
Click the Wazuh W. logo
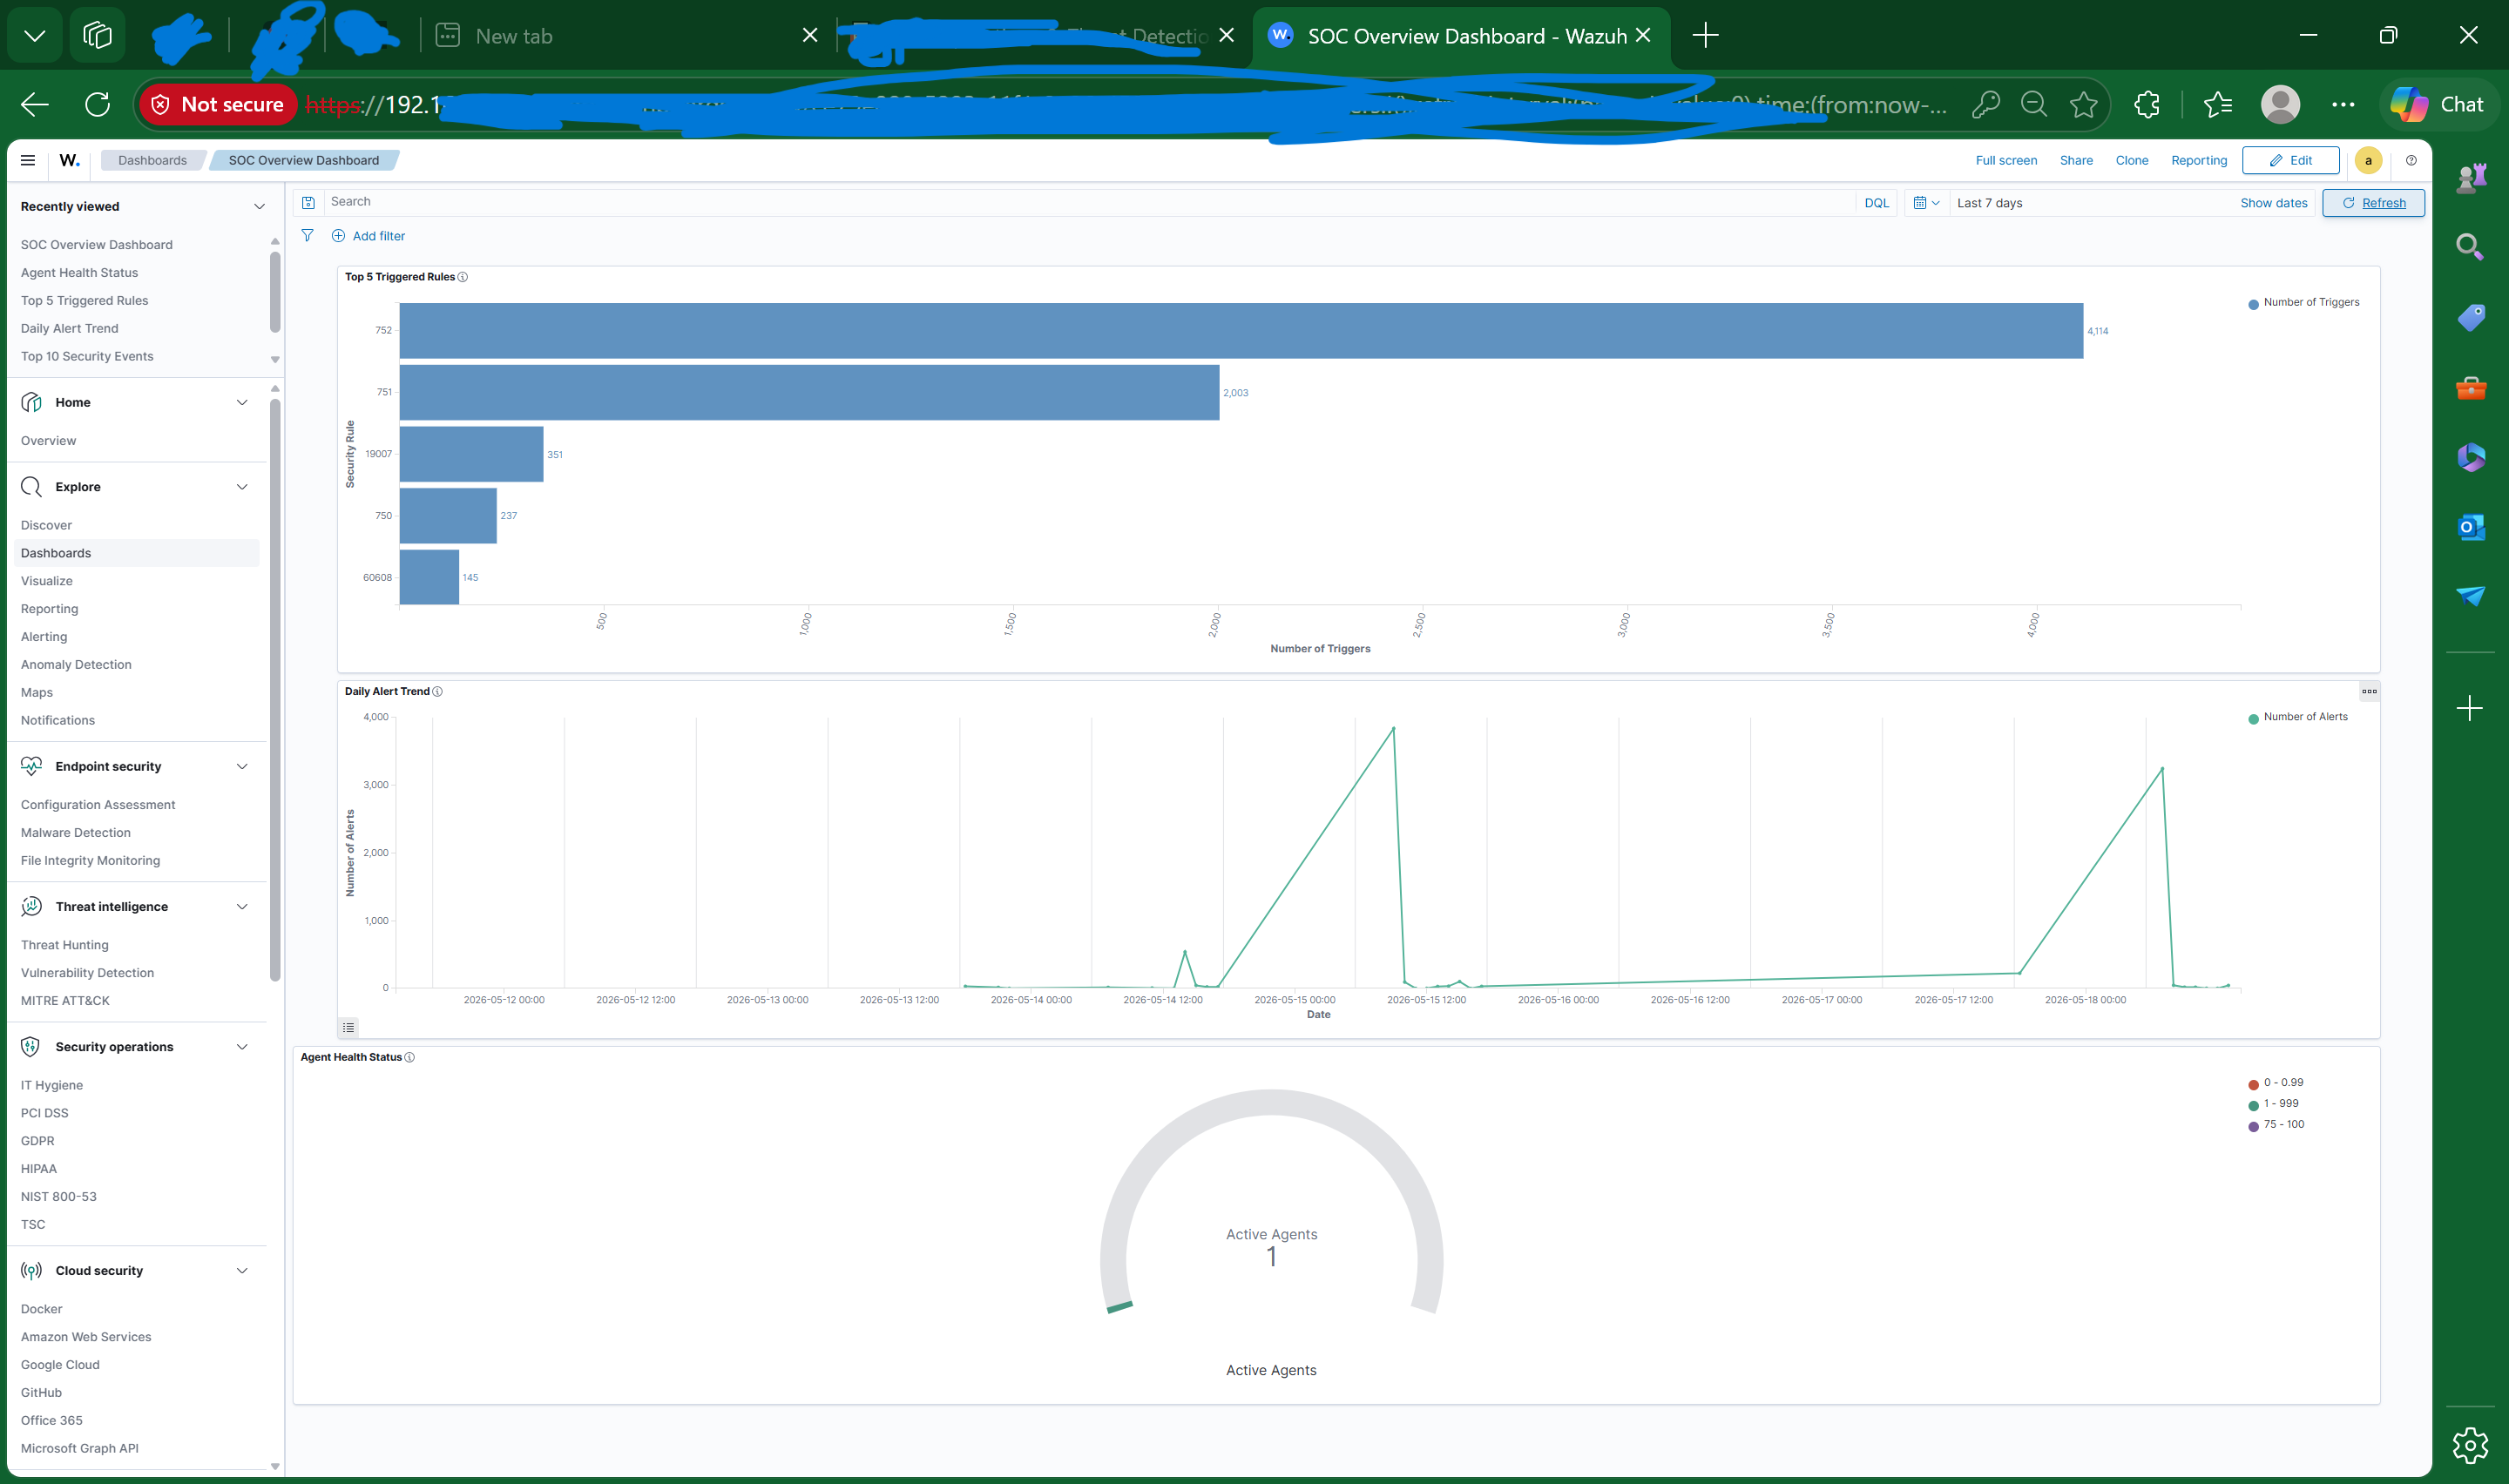(x=69, y=160)
